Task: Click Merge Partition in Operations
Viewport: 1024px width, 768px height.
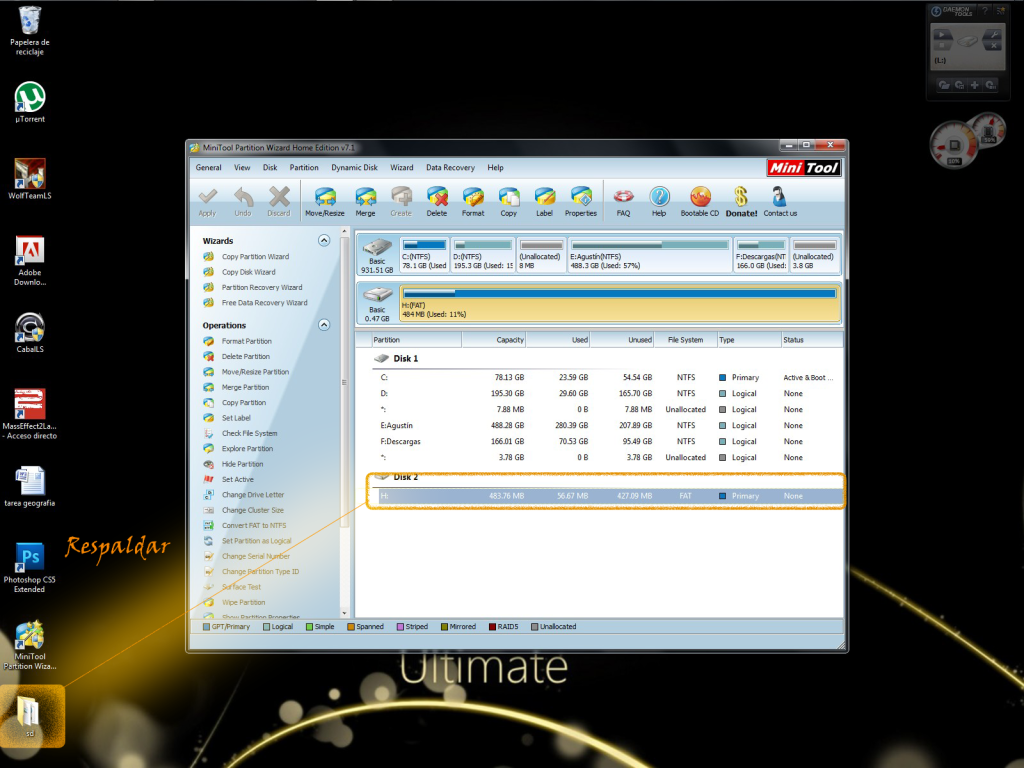Action: click(245, 387)
